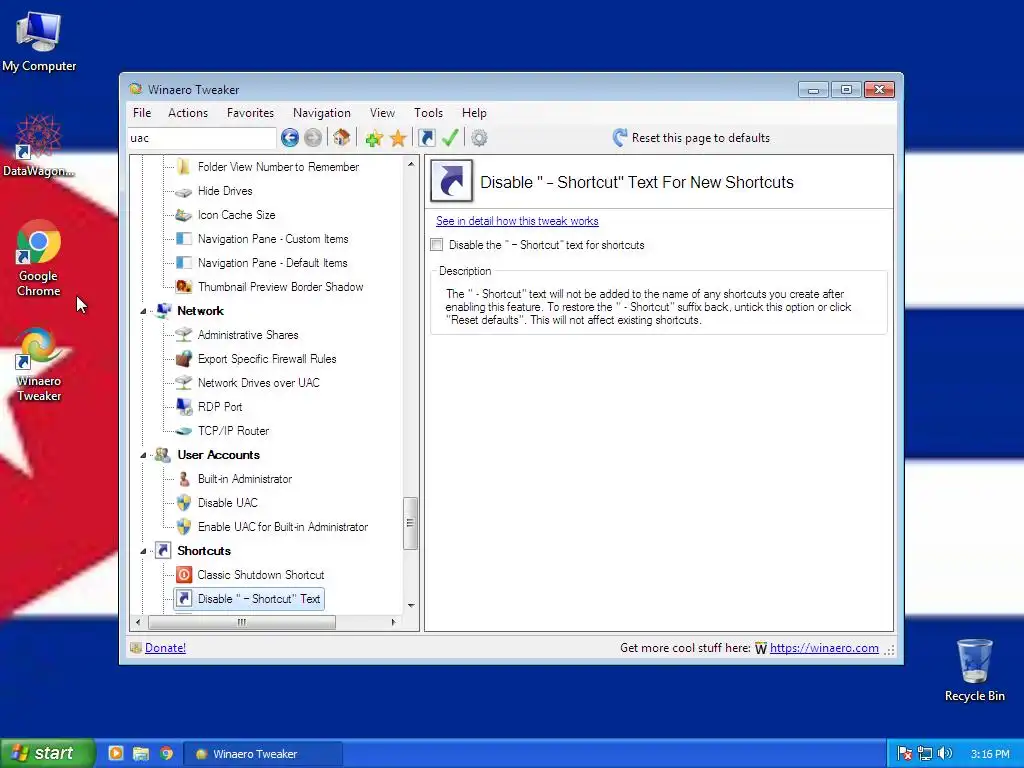Select Disable "- Shortcut" Text tree item

click(249, 599)
